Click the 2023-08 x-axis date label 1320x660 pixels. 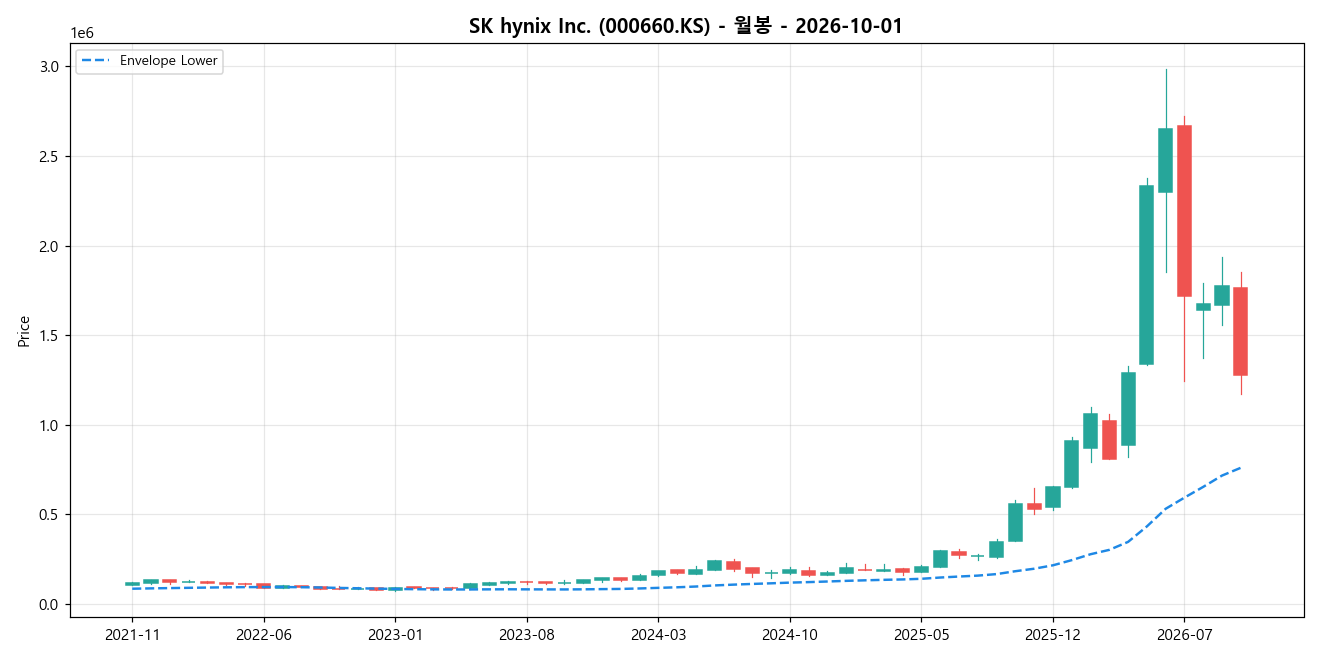[527, 634]
